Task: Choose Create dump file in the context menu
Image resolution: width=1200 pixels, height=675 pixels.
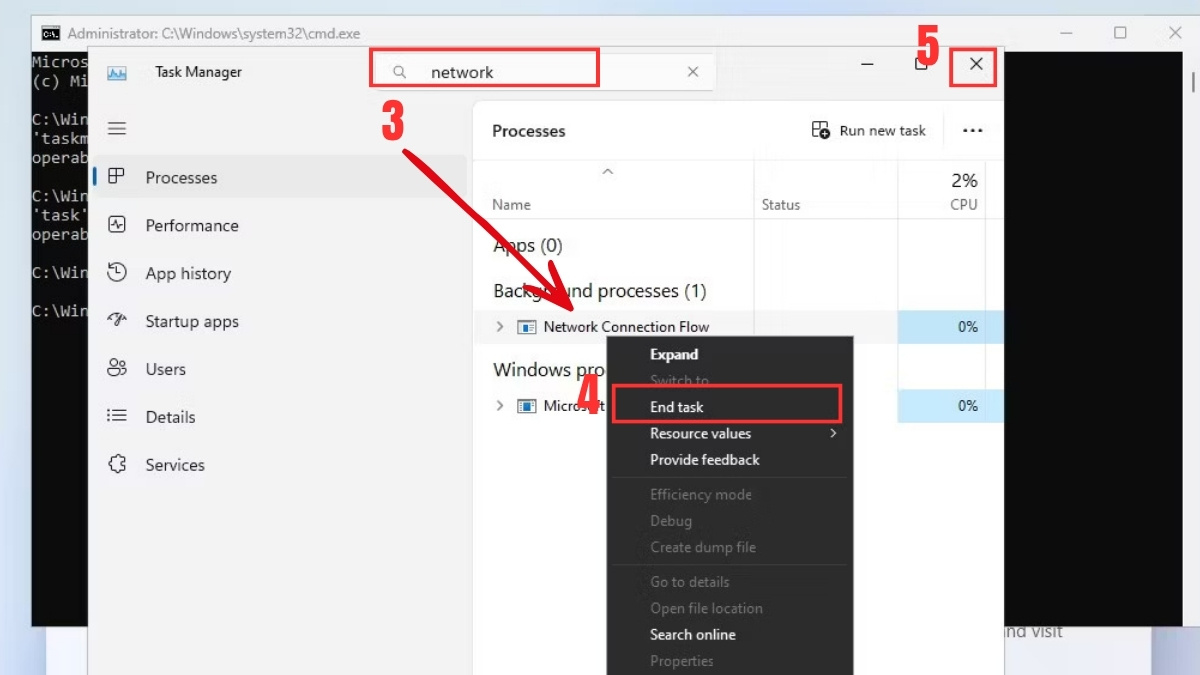Action: click(x=703, y=547)
